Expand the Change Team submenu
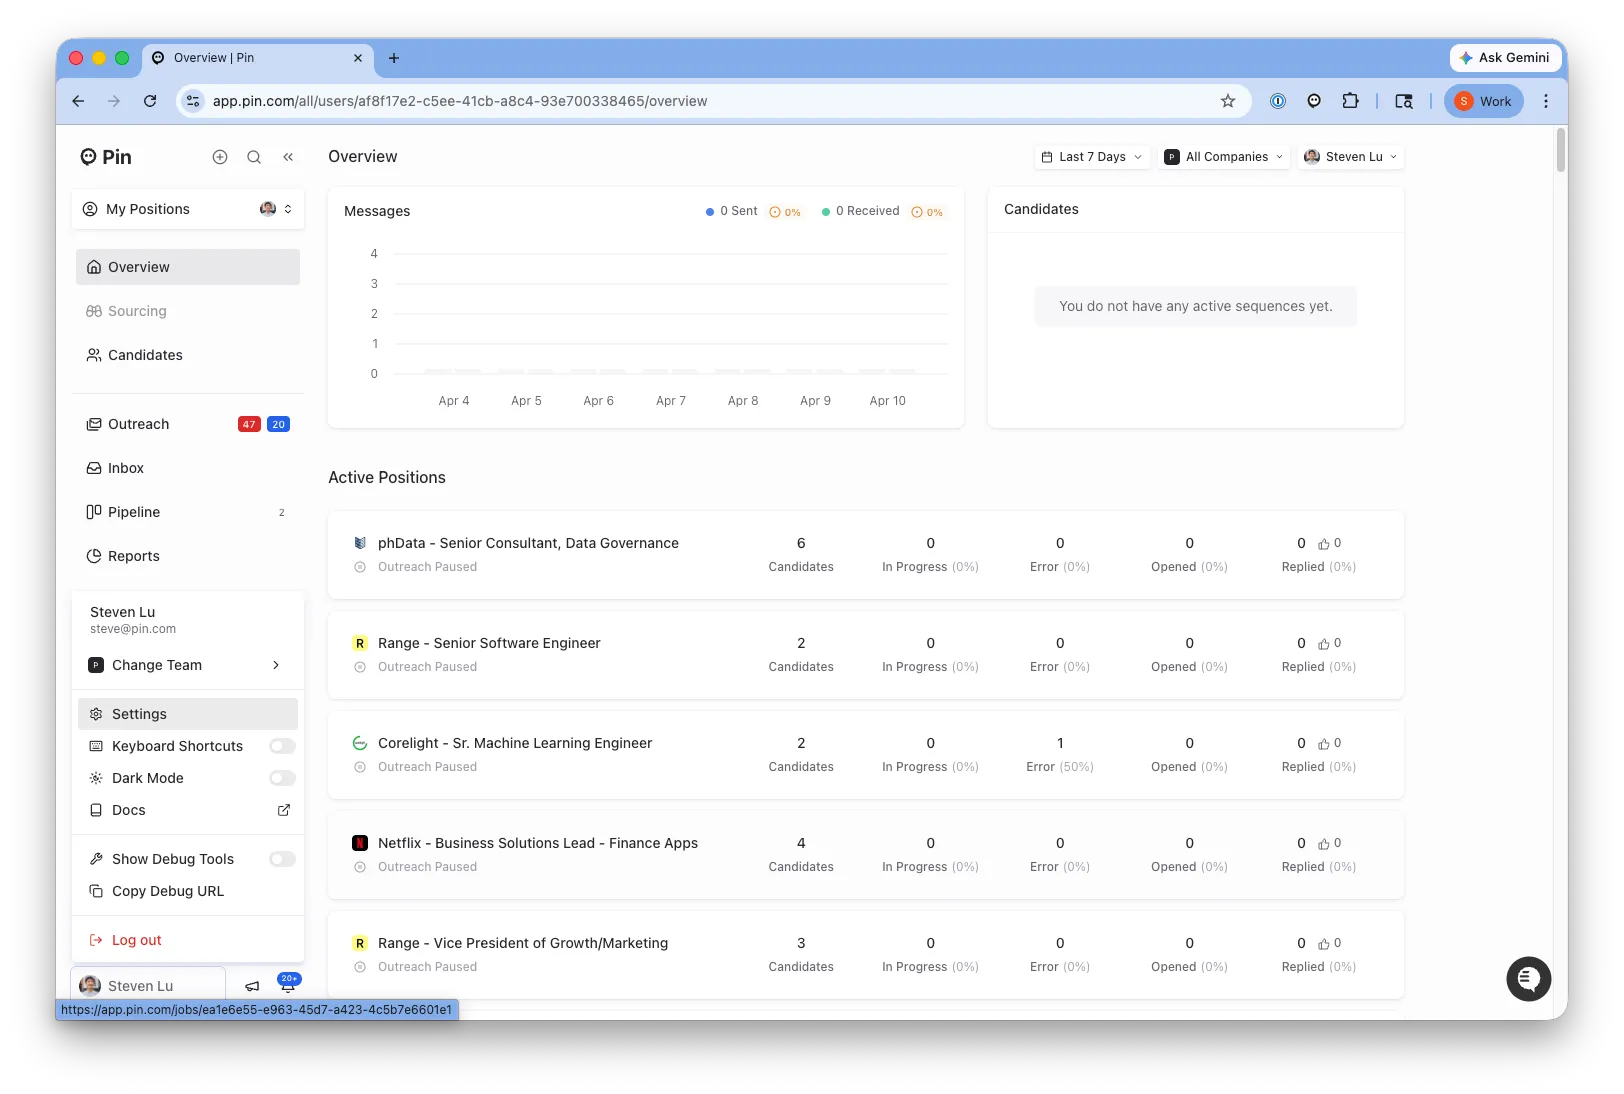1624x1094 pixels. pyautogui.click(x=188, y=665)
